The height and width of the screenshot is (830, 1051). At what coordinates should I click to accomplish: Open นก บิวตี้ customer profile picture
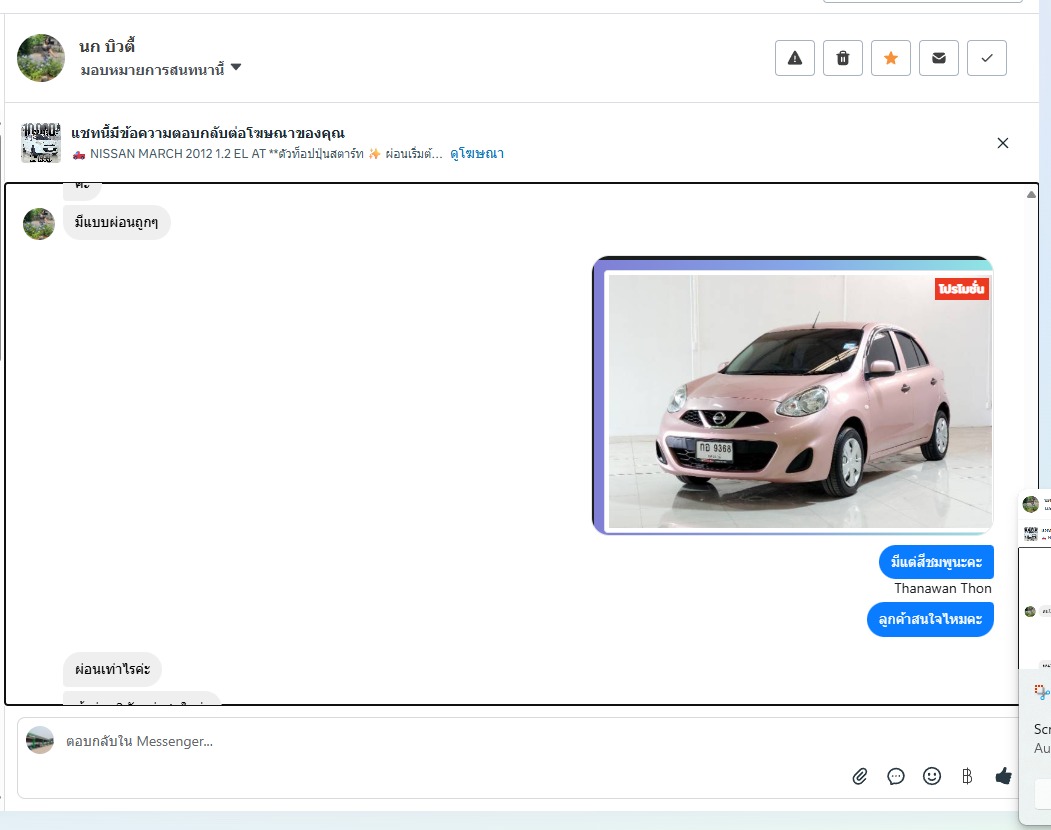click(41, 58)
